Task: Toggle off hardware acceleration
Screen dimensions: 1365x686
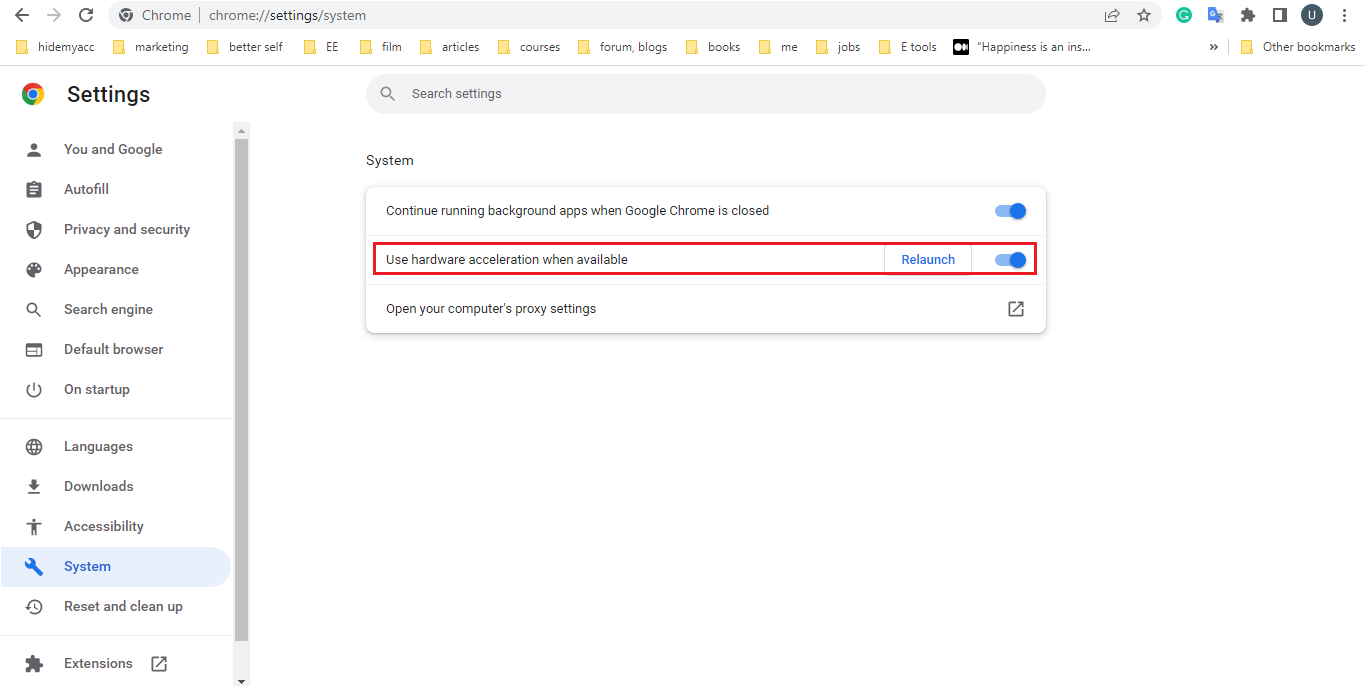Action: (1010, 259)
